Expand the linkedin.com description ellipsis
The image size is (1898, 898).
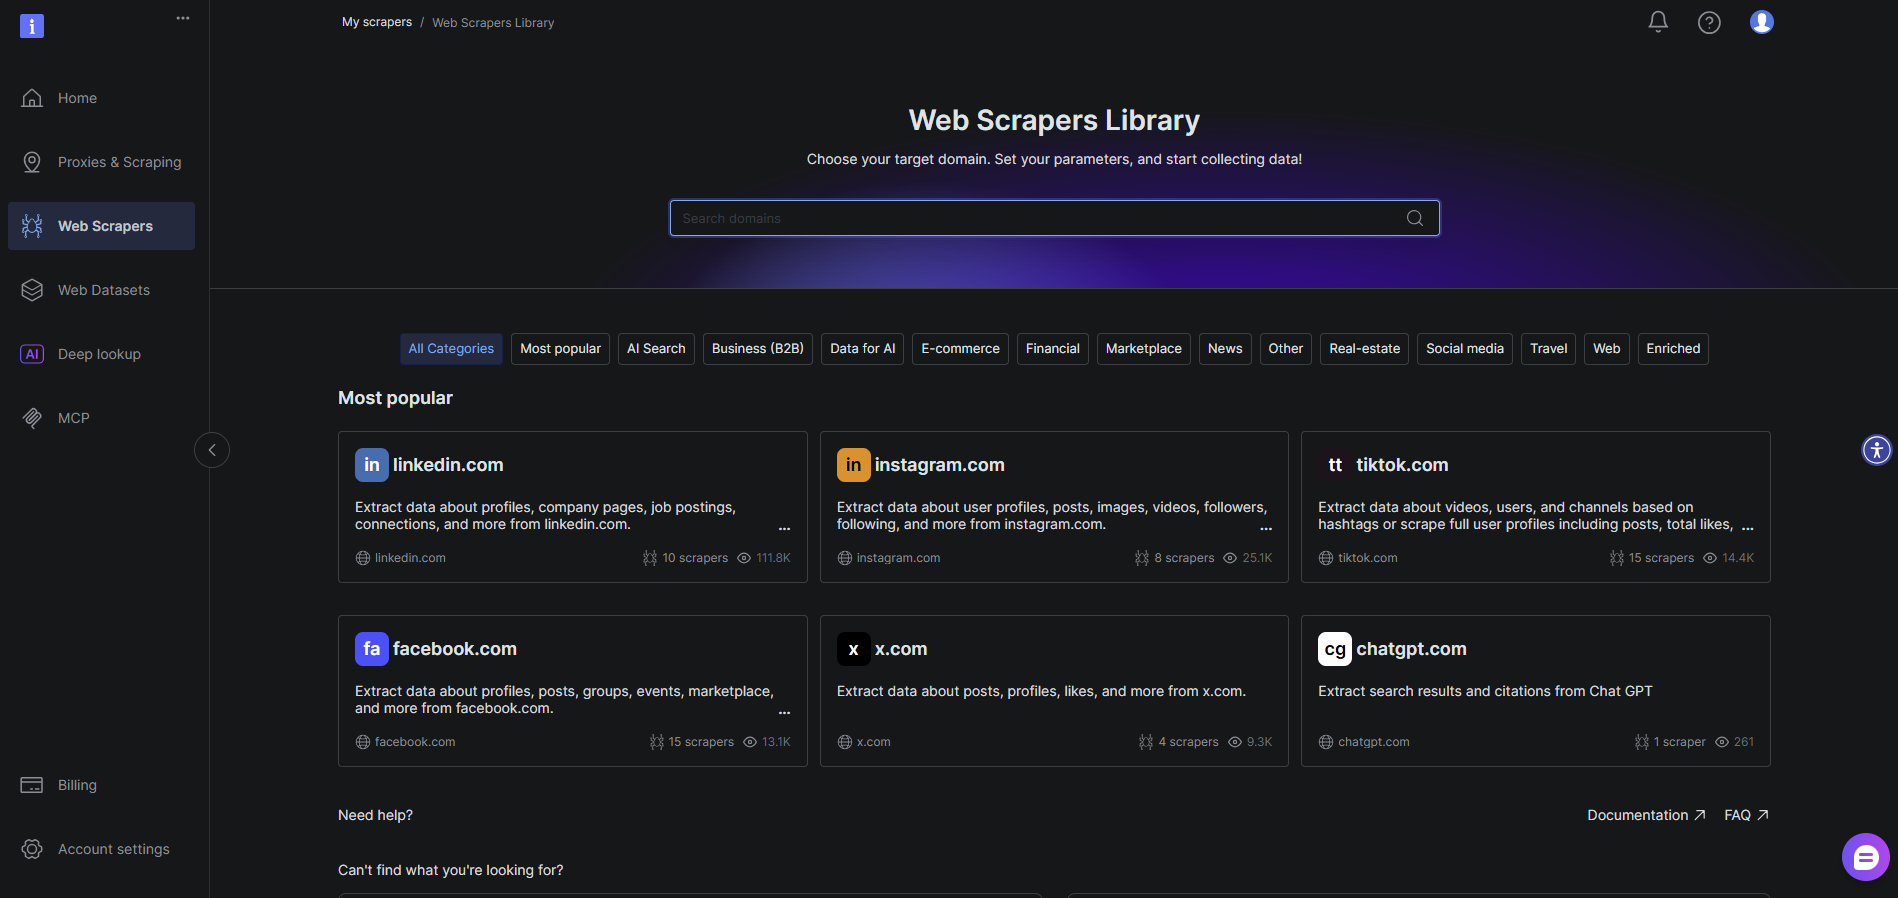[784, 528]
